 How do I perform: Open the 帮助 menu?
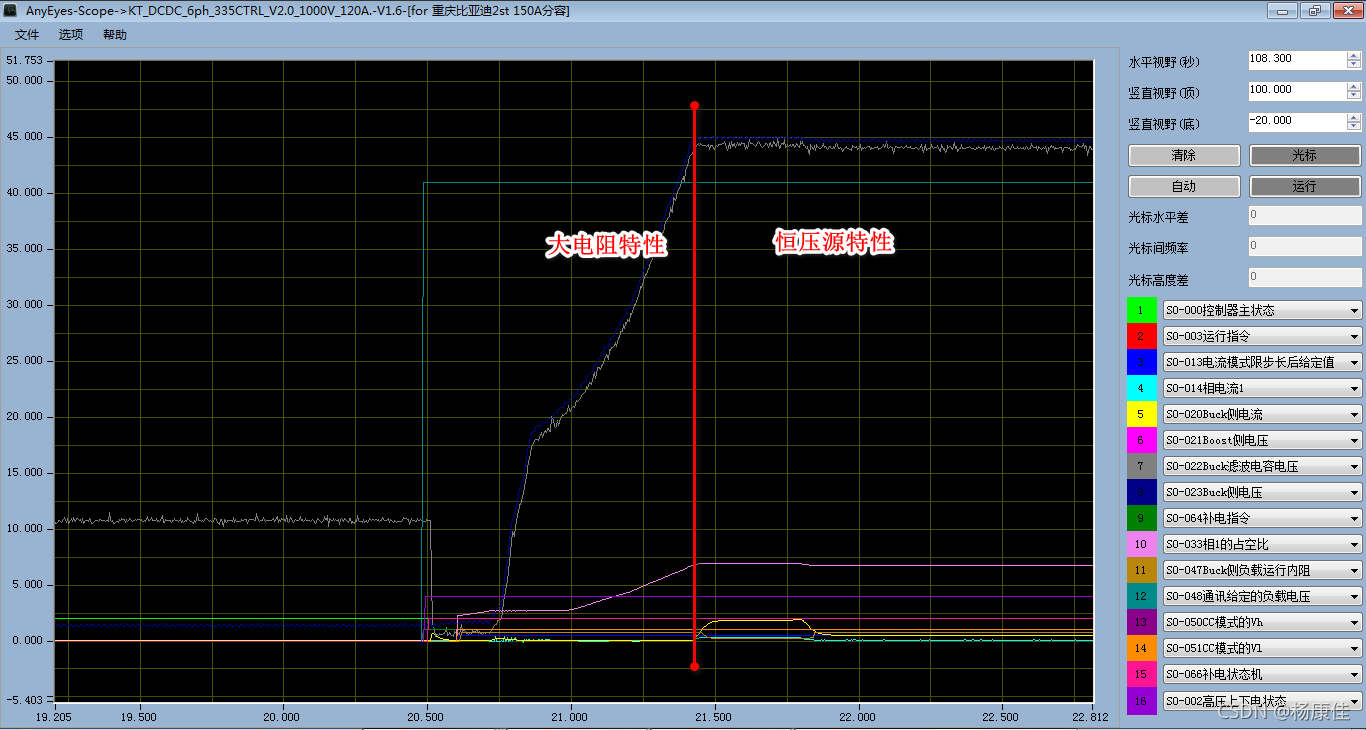(115, 35)
